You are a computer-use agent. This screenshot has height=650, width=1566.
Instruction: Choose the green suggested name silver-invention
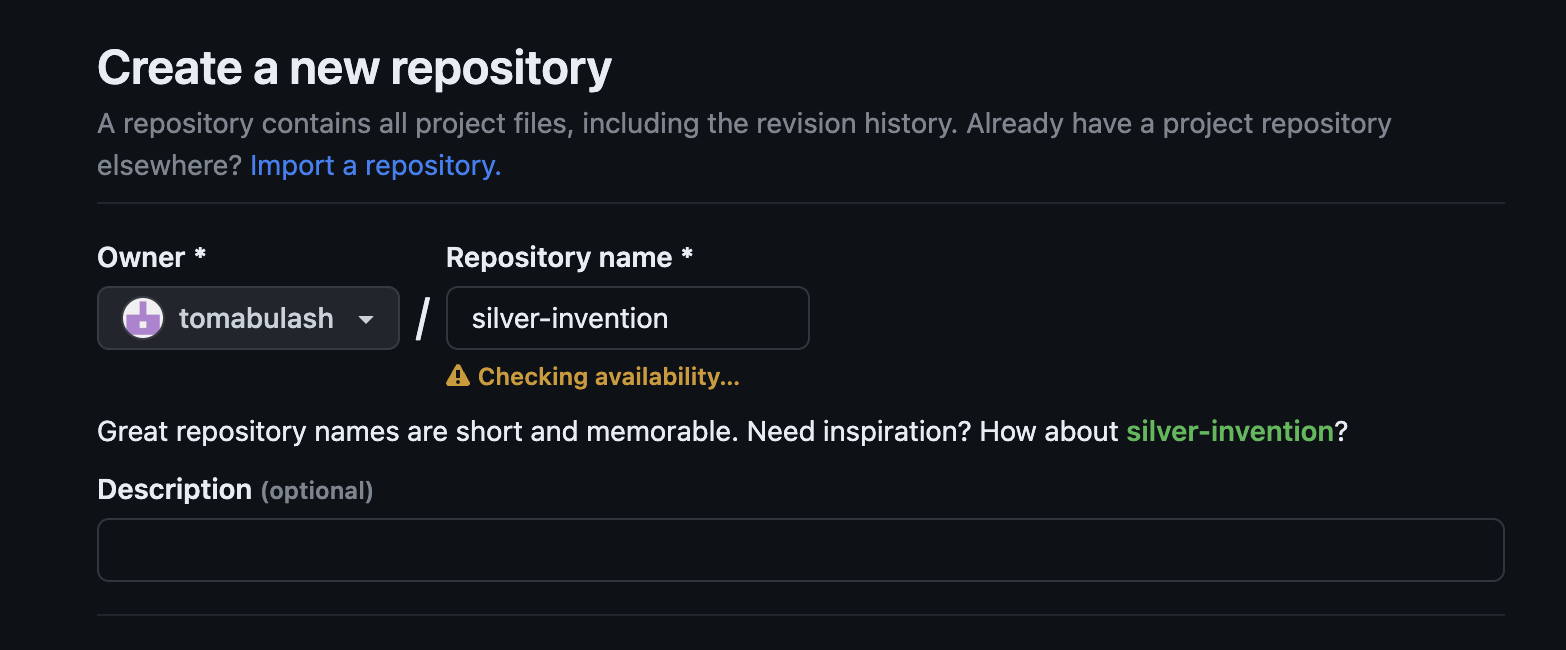(1229, 431)
